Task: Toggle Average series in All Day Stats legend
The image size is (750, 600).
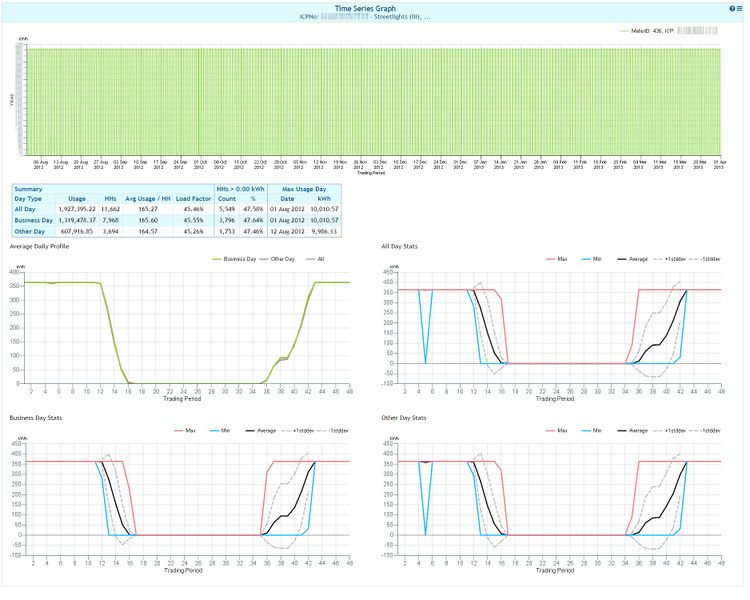Action: (x=632, y=259)
